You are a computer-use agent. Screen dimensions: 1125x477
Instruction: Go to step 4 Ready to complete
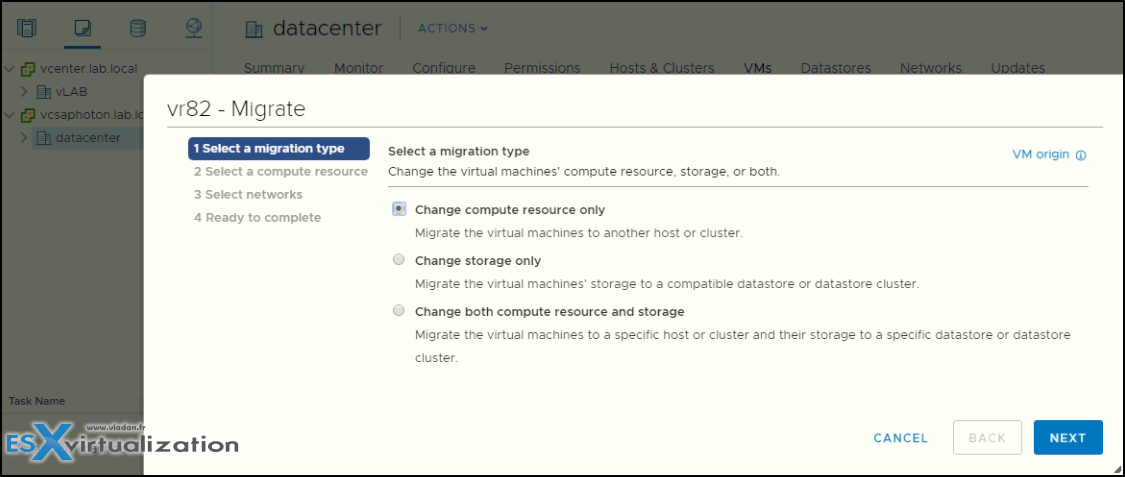(x=257, y=217)
